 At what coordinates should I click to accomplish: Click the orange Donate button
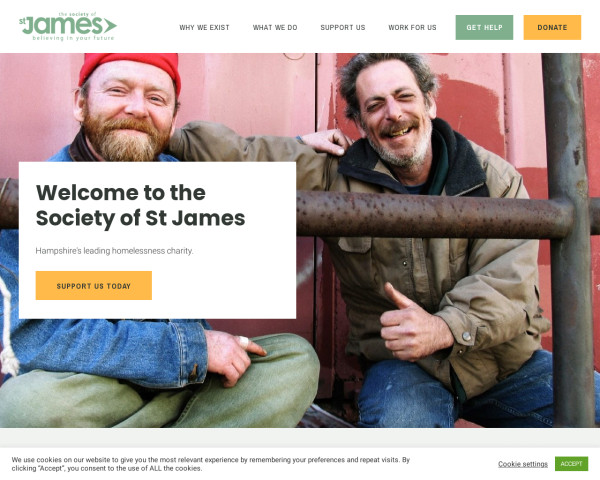pos(552,28)
